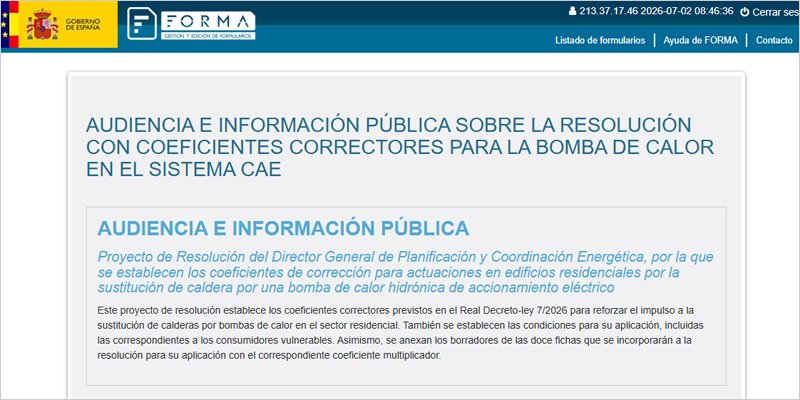
Task: Click the Gestión y edición de formularios tagline
Action: pyautogui.click(x=208, y=36)
